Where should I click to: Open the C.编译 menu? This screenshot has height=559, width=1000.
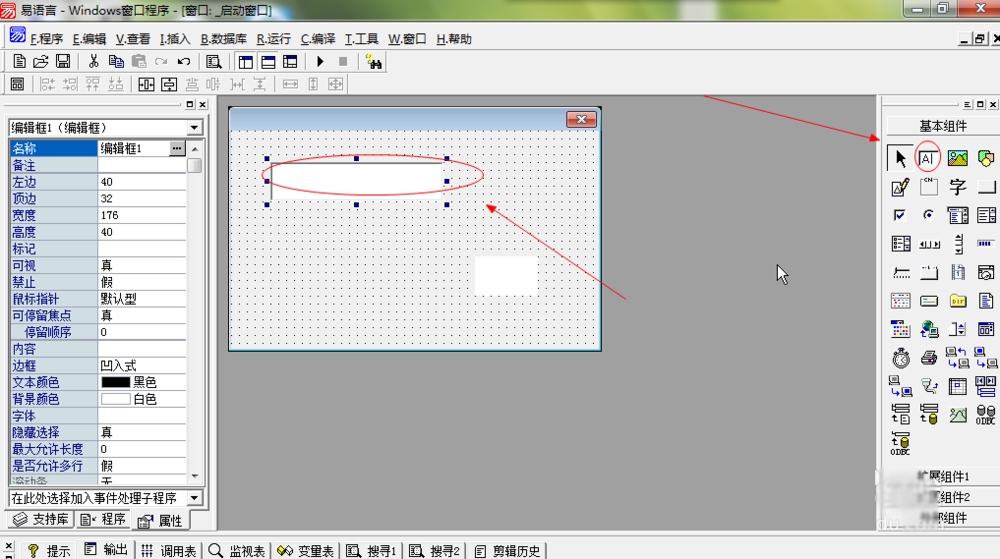coord(318,39)
